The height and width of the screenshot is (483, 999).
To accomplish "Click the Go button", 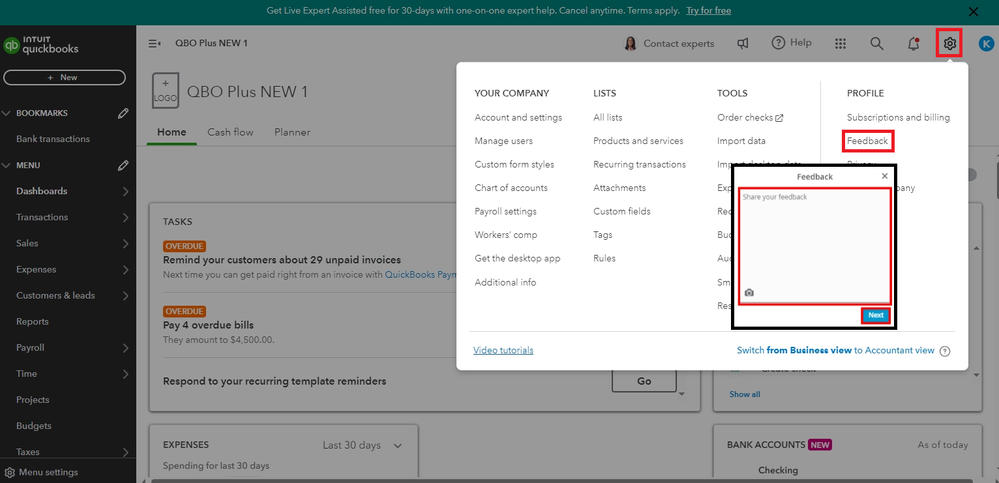I will (x=644, y=381).
